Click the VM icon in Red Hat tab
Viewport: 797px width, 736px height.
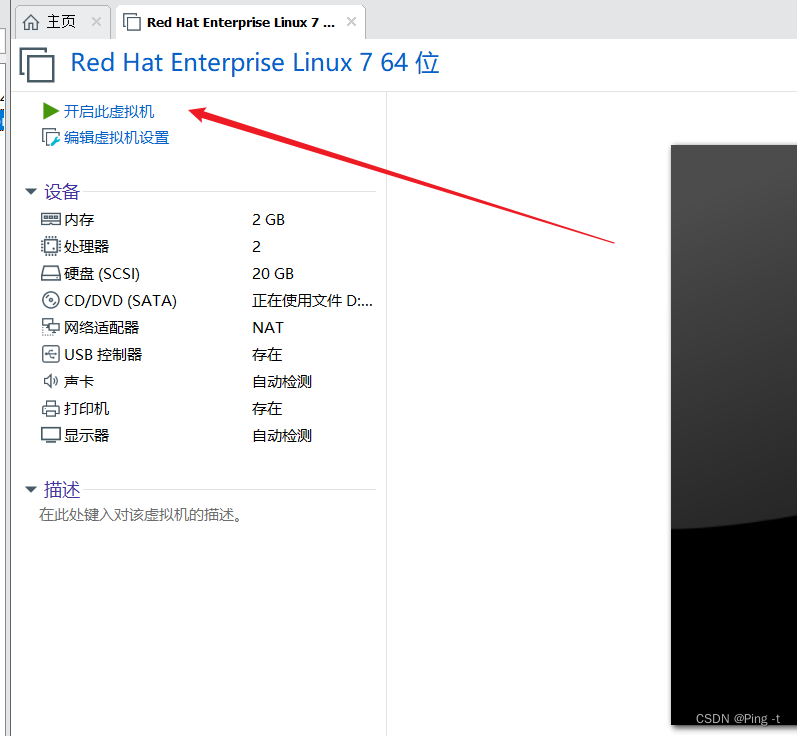coord(132,22)
